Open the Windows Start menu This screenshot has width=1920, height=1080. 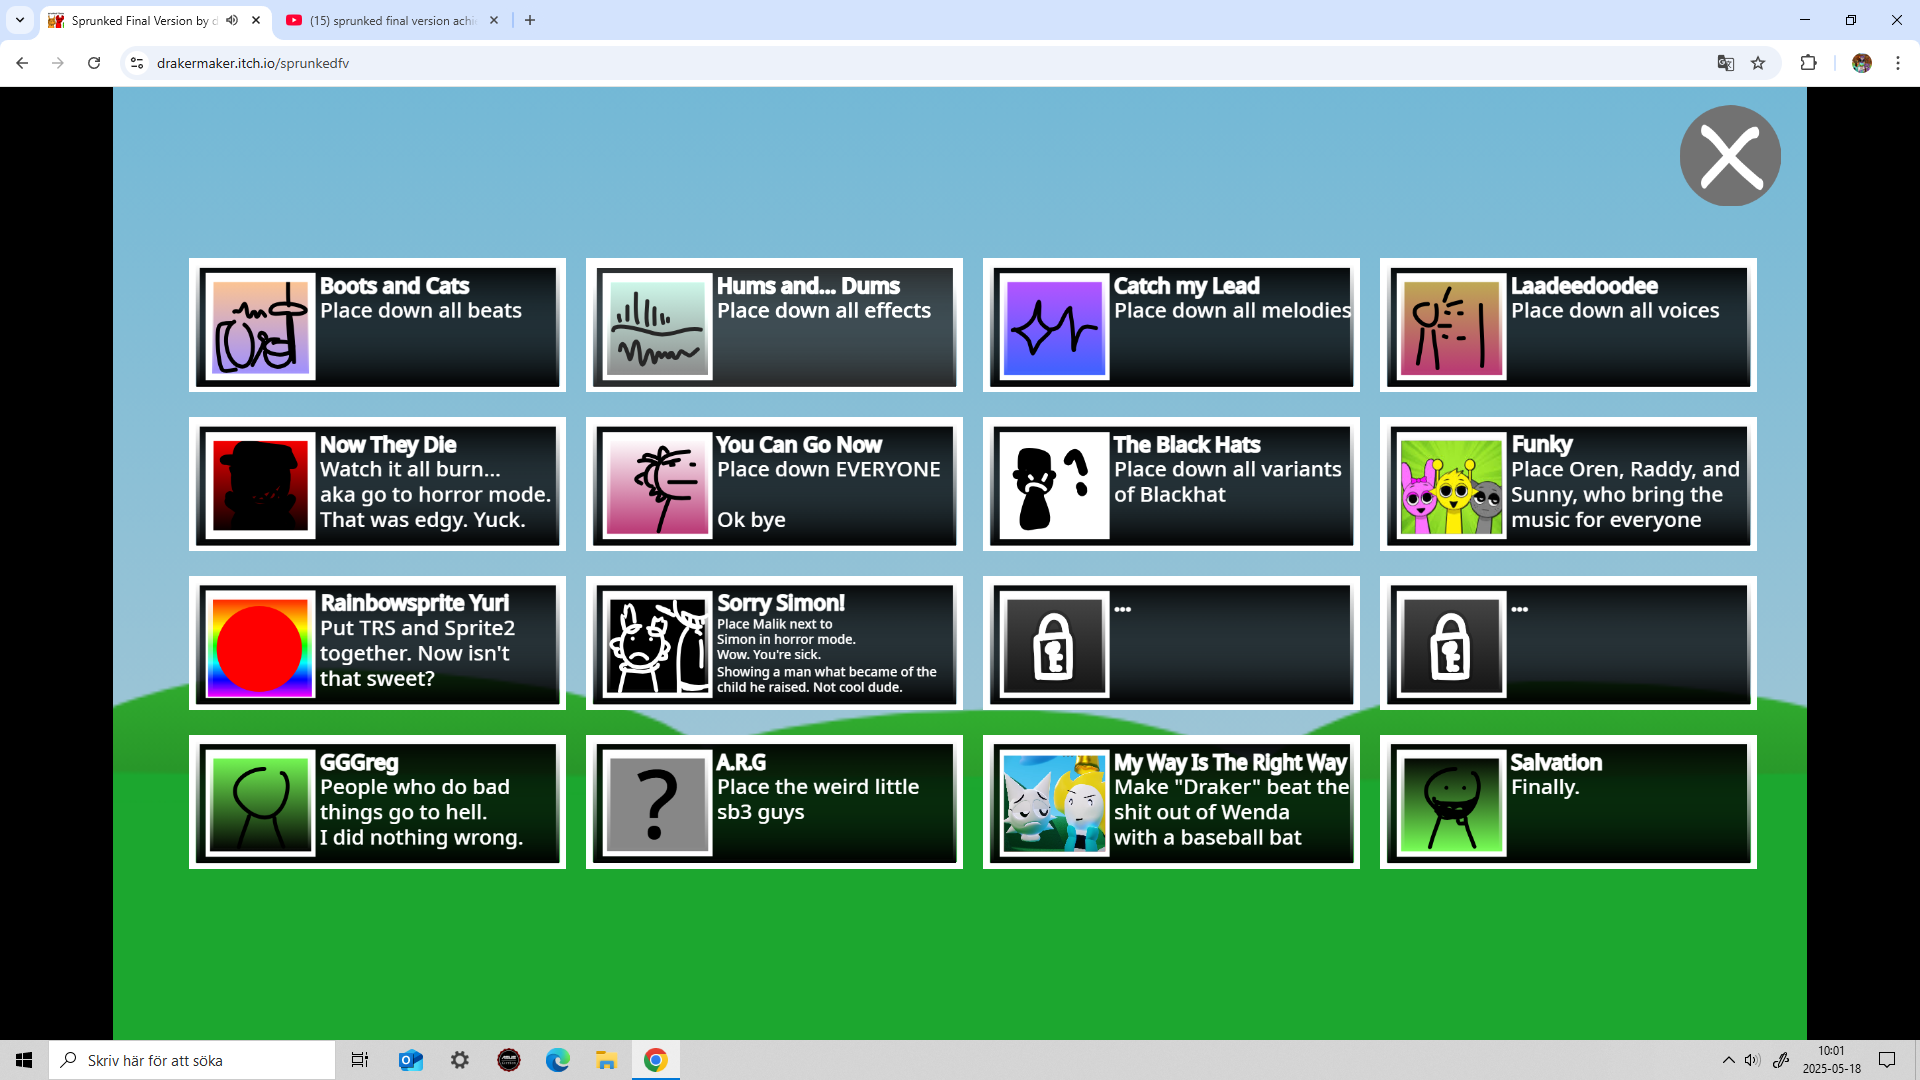24,1060
